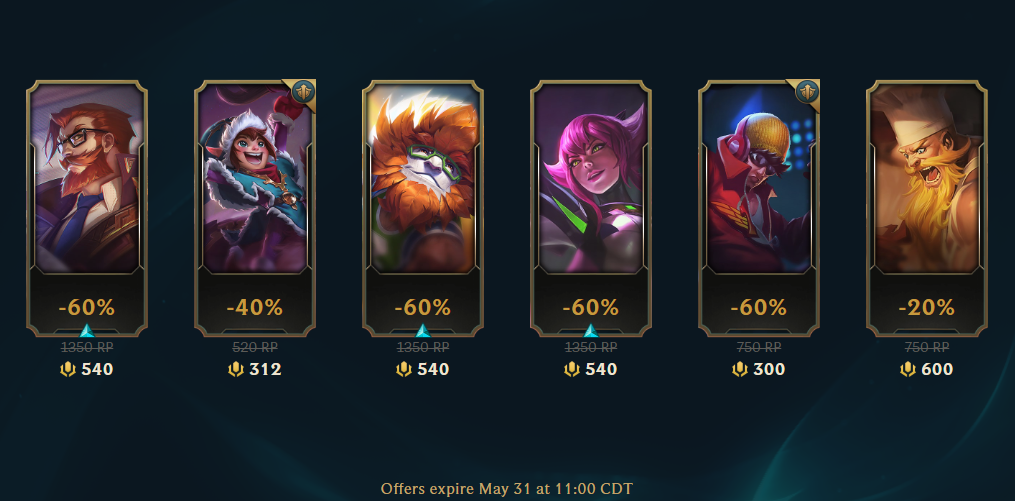Click the legacy badge on the snow hood skin
Viewport: 1015px width, 501px height.
click(x=303, y=92)
